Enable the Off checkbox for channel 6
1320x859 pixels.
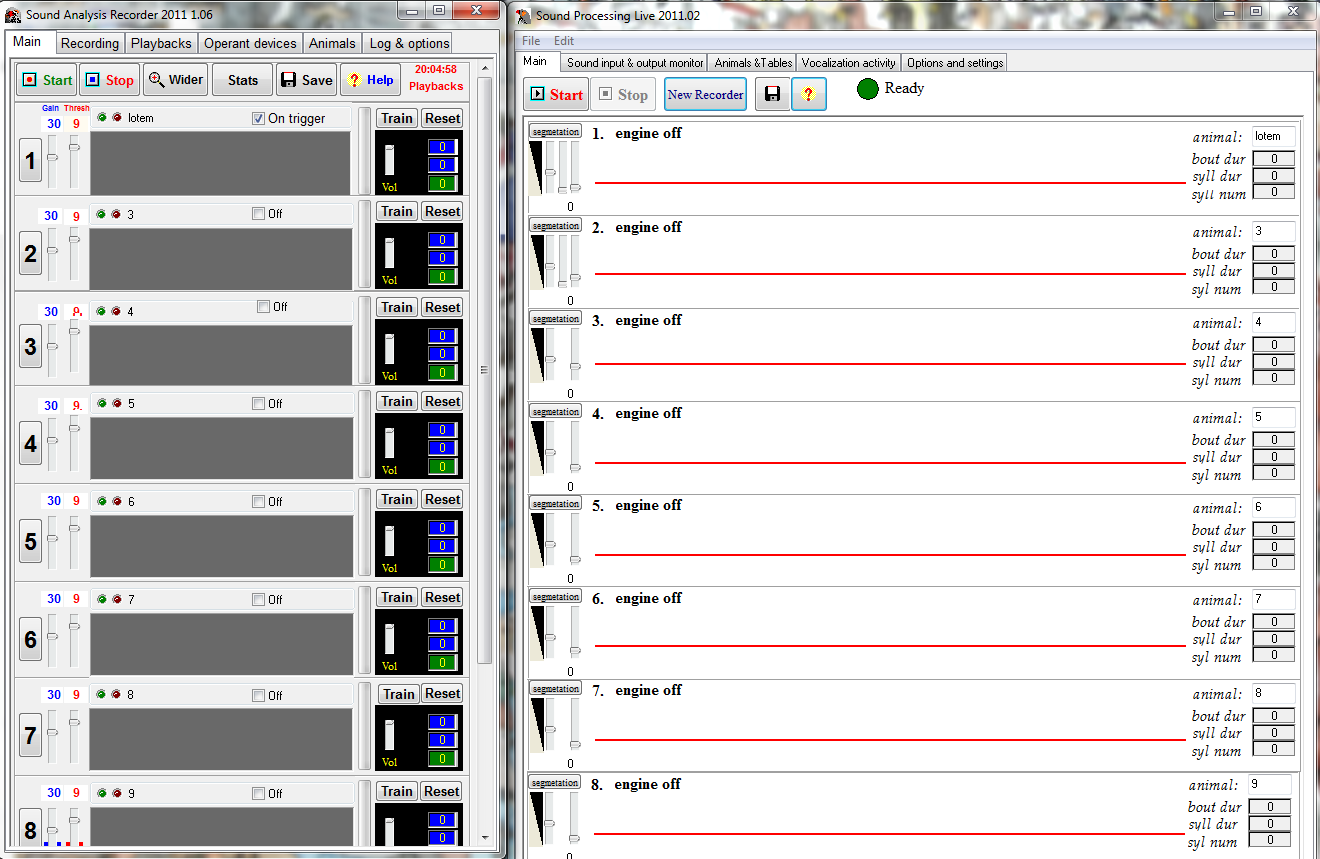tap(259, 599)
